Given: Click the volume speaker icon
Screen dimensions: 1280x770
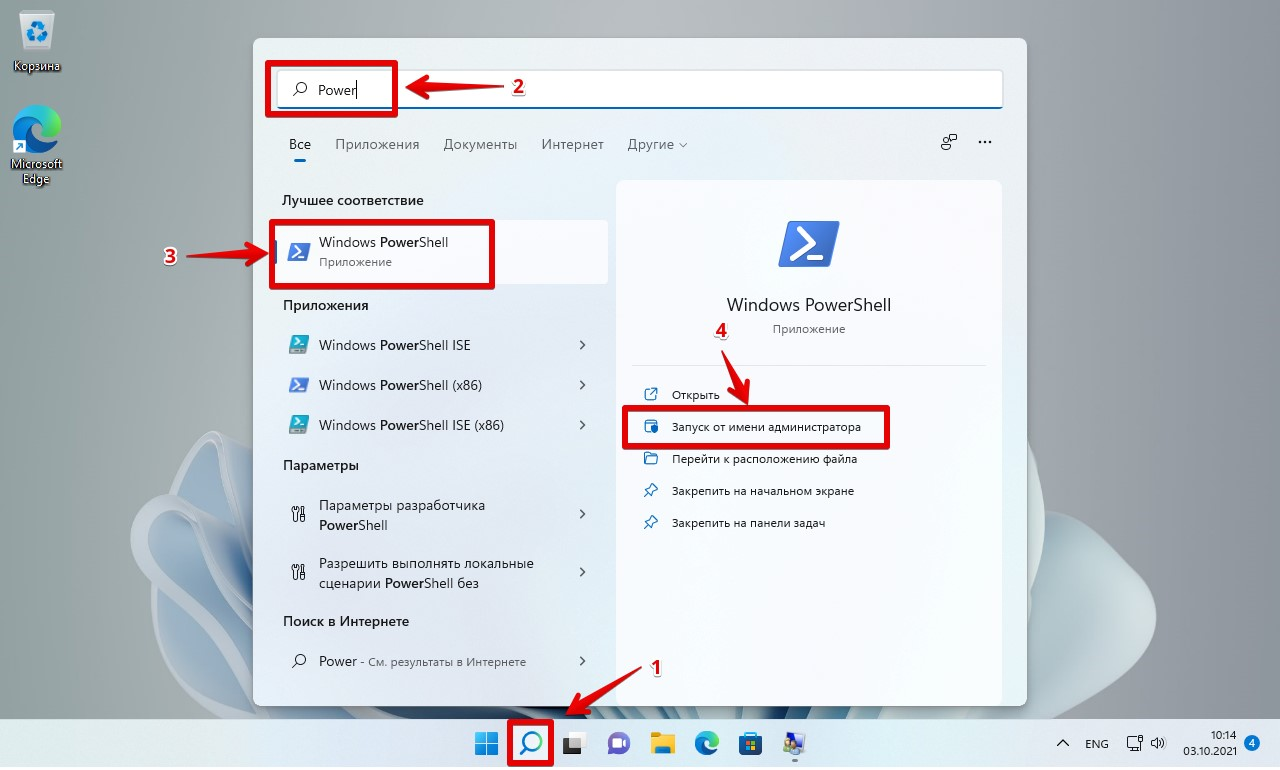Looking at the screenshot, I should (1158, 744).
